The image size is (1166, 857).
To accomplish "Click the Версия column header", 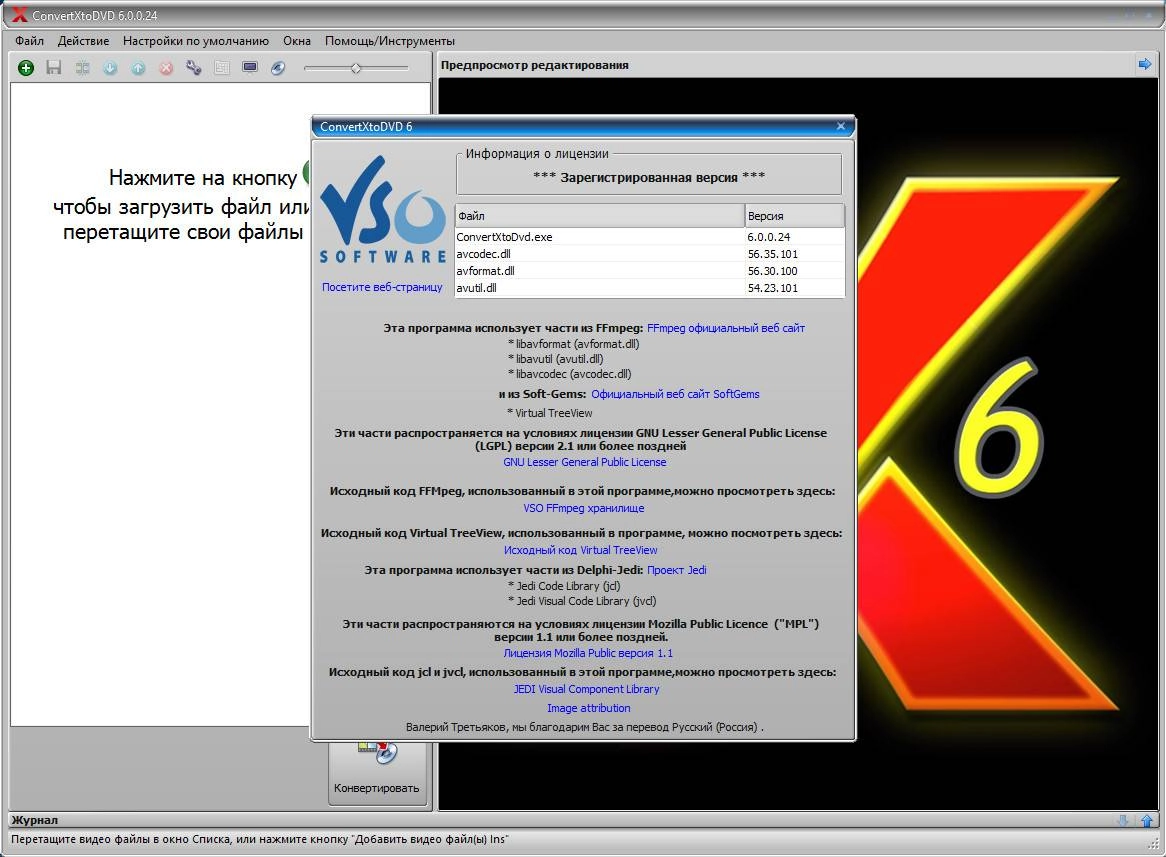I will 794,216.
